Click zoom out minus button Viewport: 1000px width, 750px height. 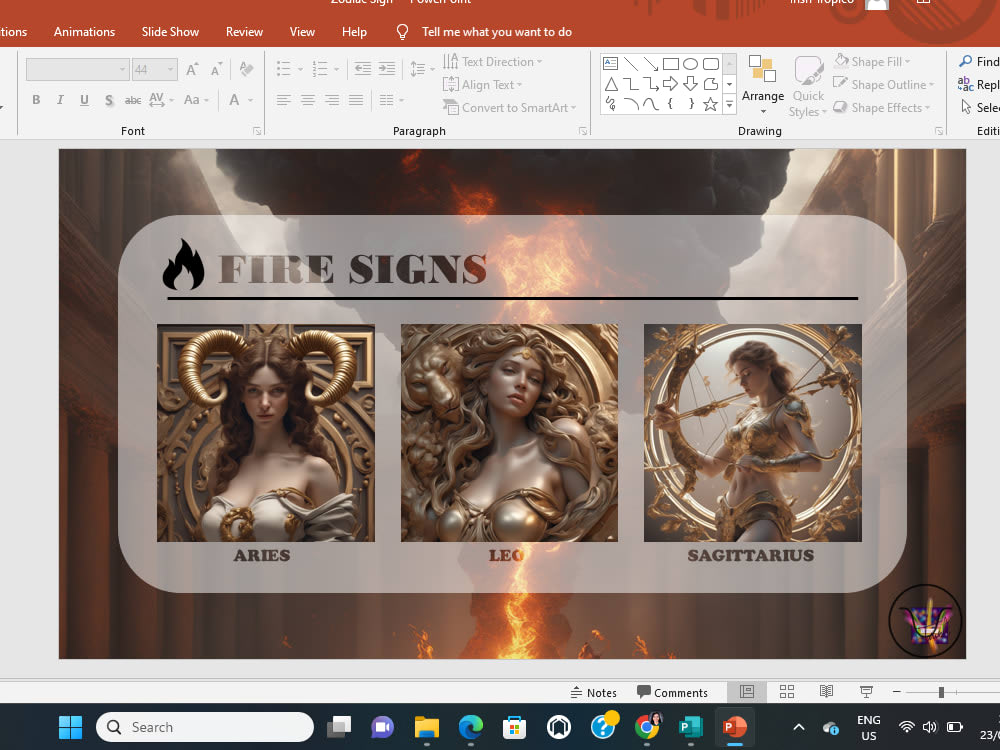point(896,691)
